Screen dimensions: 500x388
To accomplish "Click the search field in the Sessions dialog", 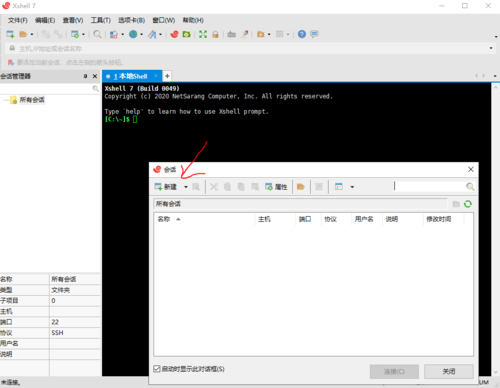I will coord(429,186).
